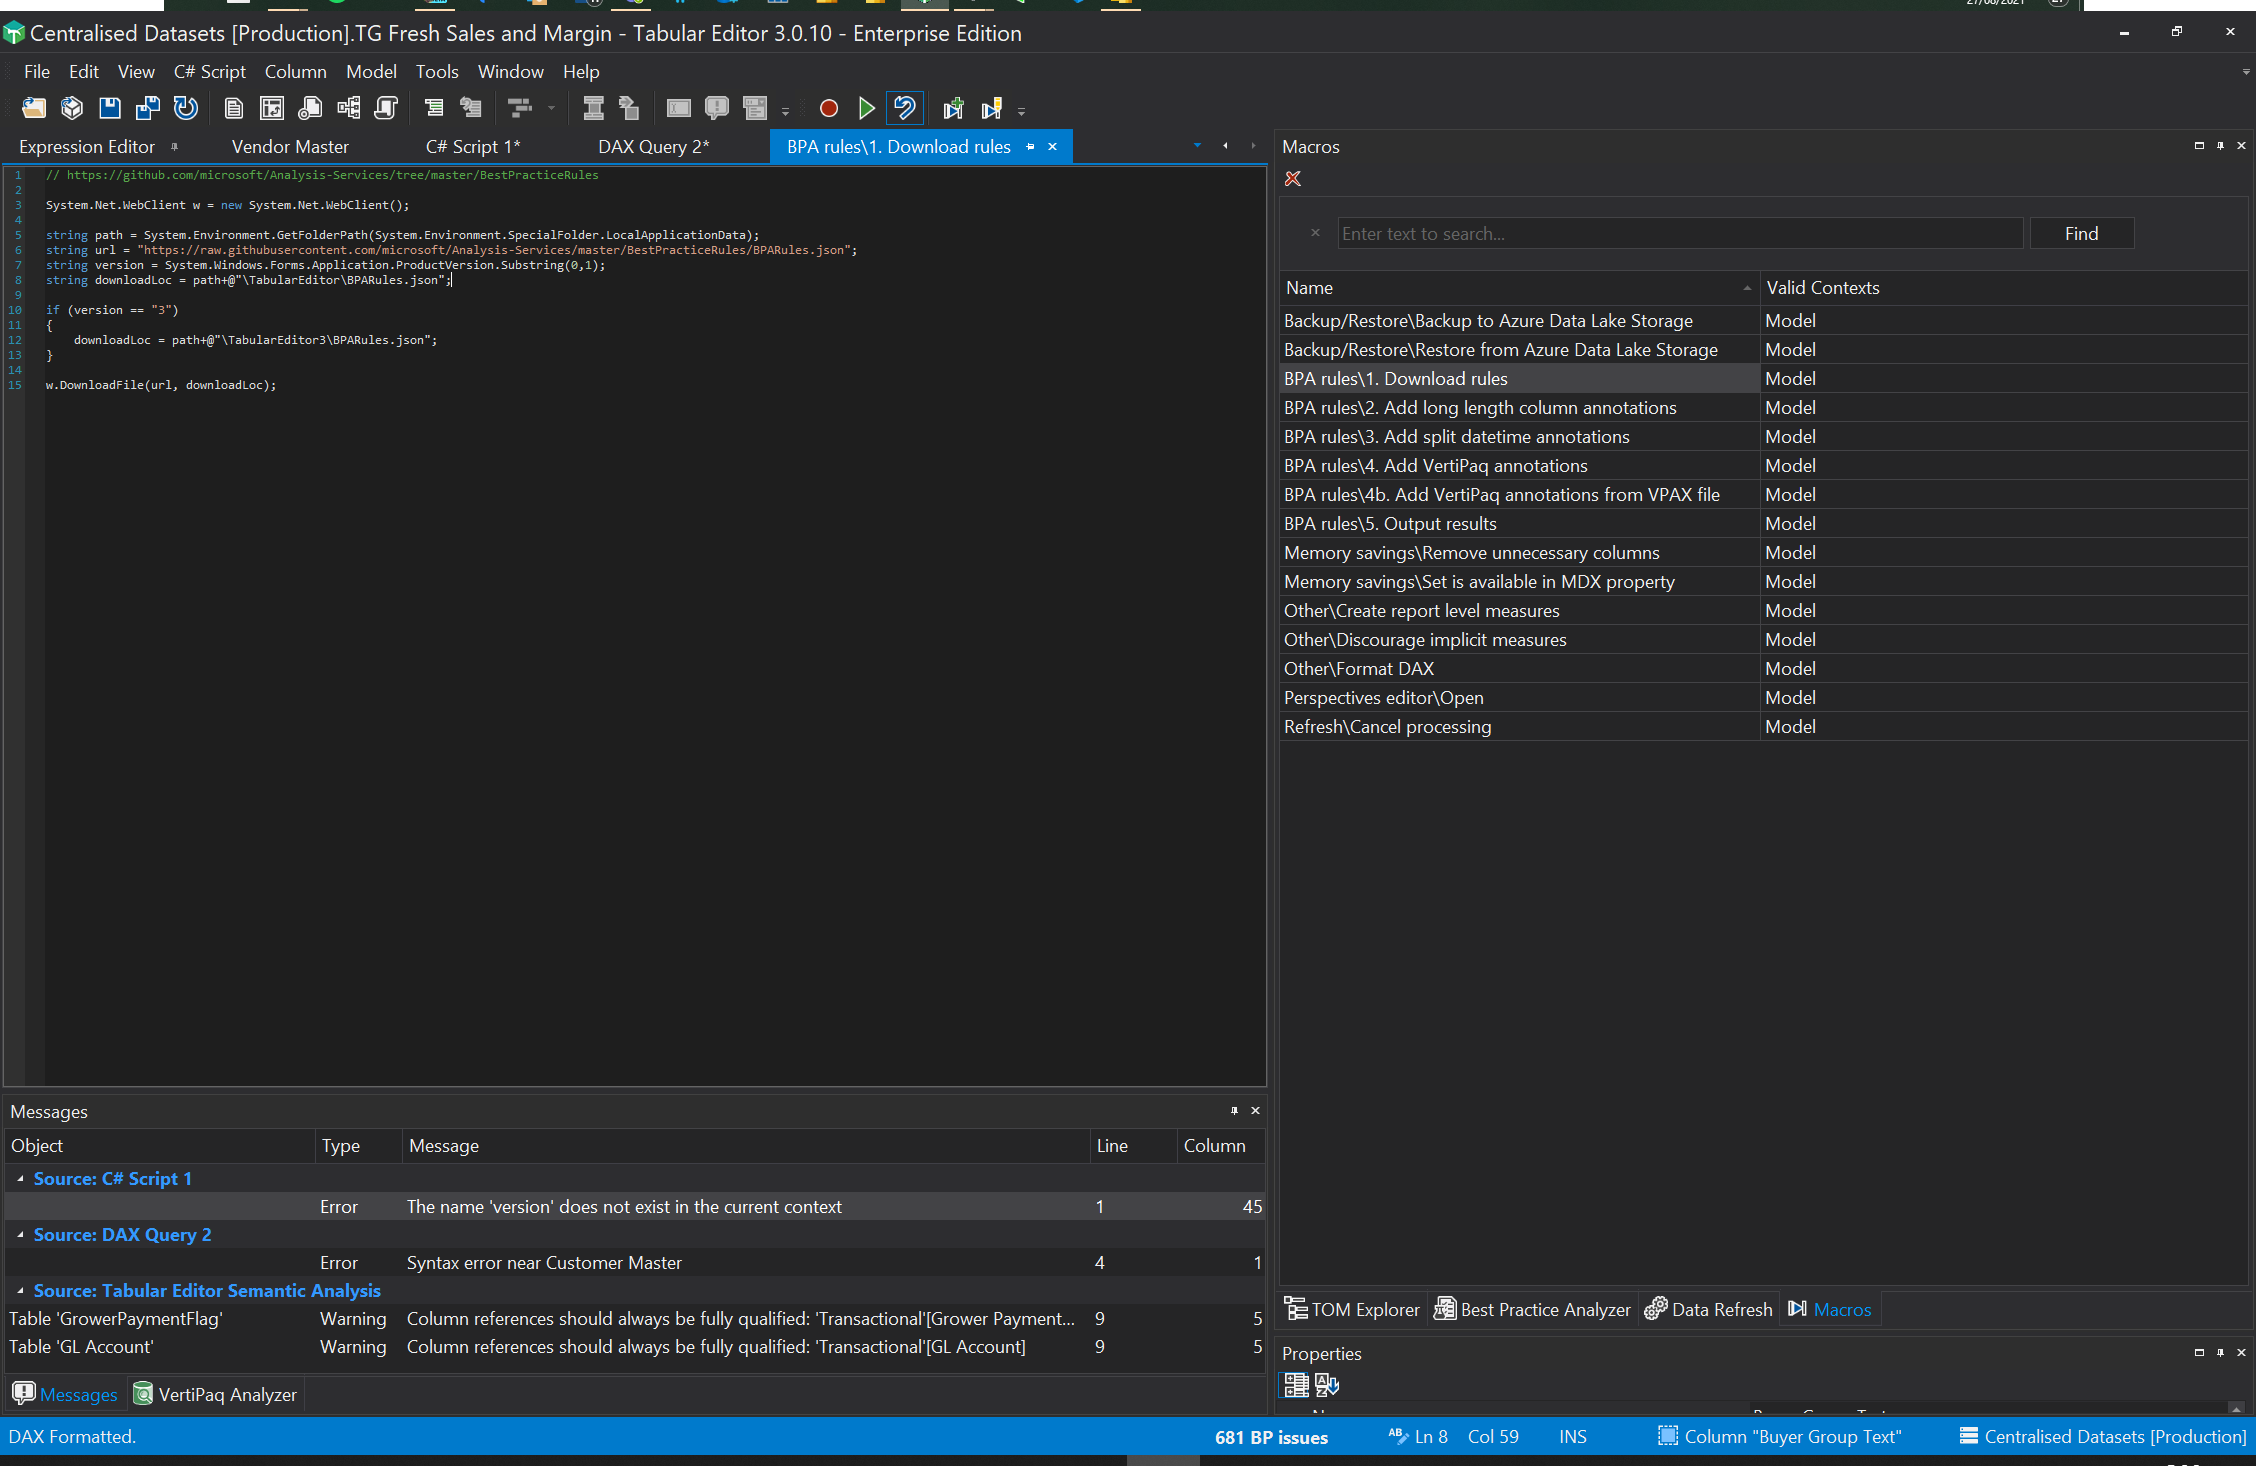Select the Data Refresh view
The height and width of the screenshot is (1466, 2256).
[1708, 1309]
